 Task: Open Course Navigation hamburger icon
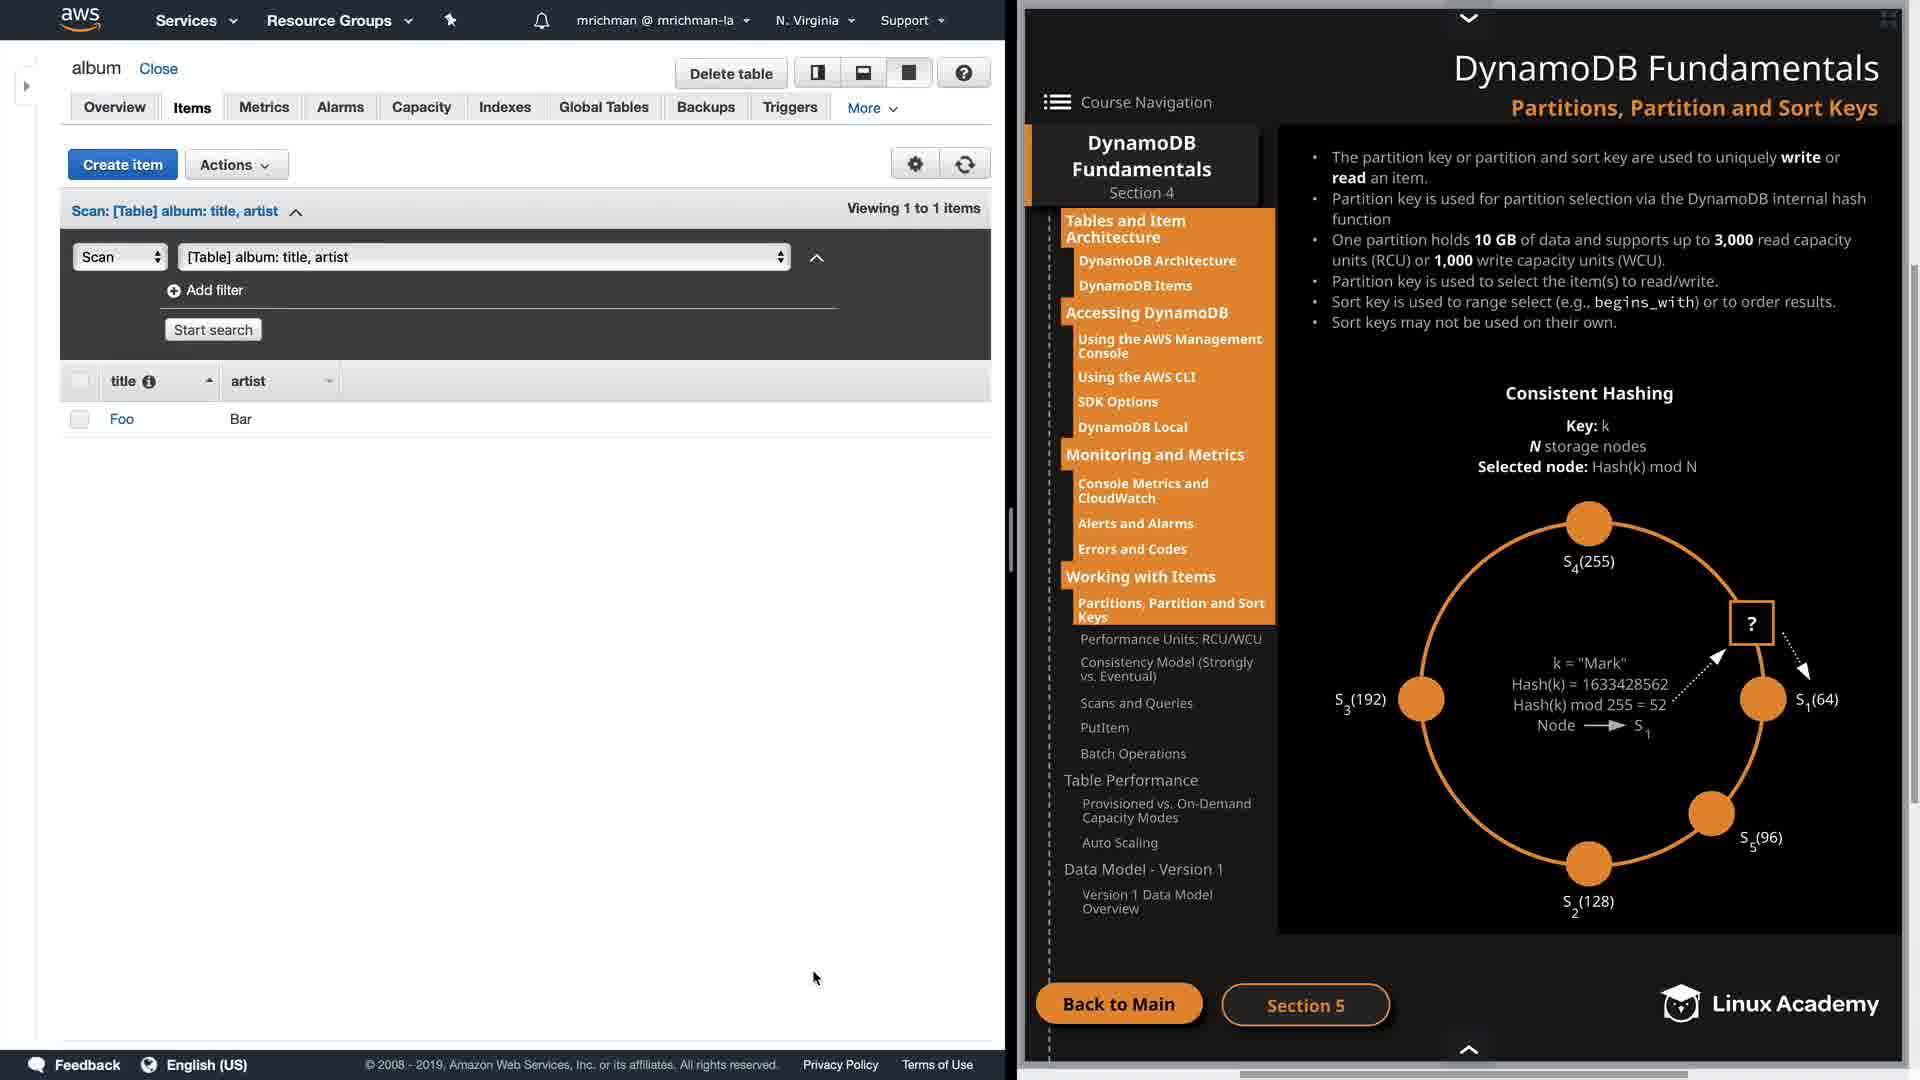1057,102
